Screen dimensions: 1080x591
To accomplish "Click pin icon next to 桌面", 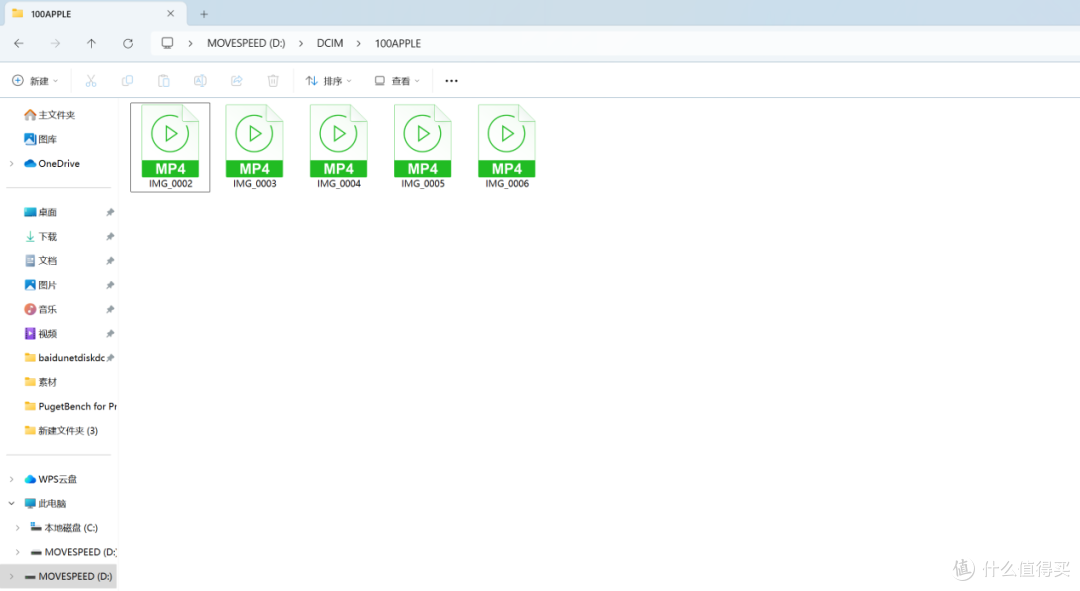I will (110, 212).
